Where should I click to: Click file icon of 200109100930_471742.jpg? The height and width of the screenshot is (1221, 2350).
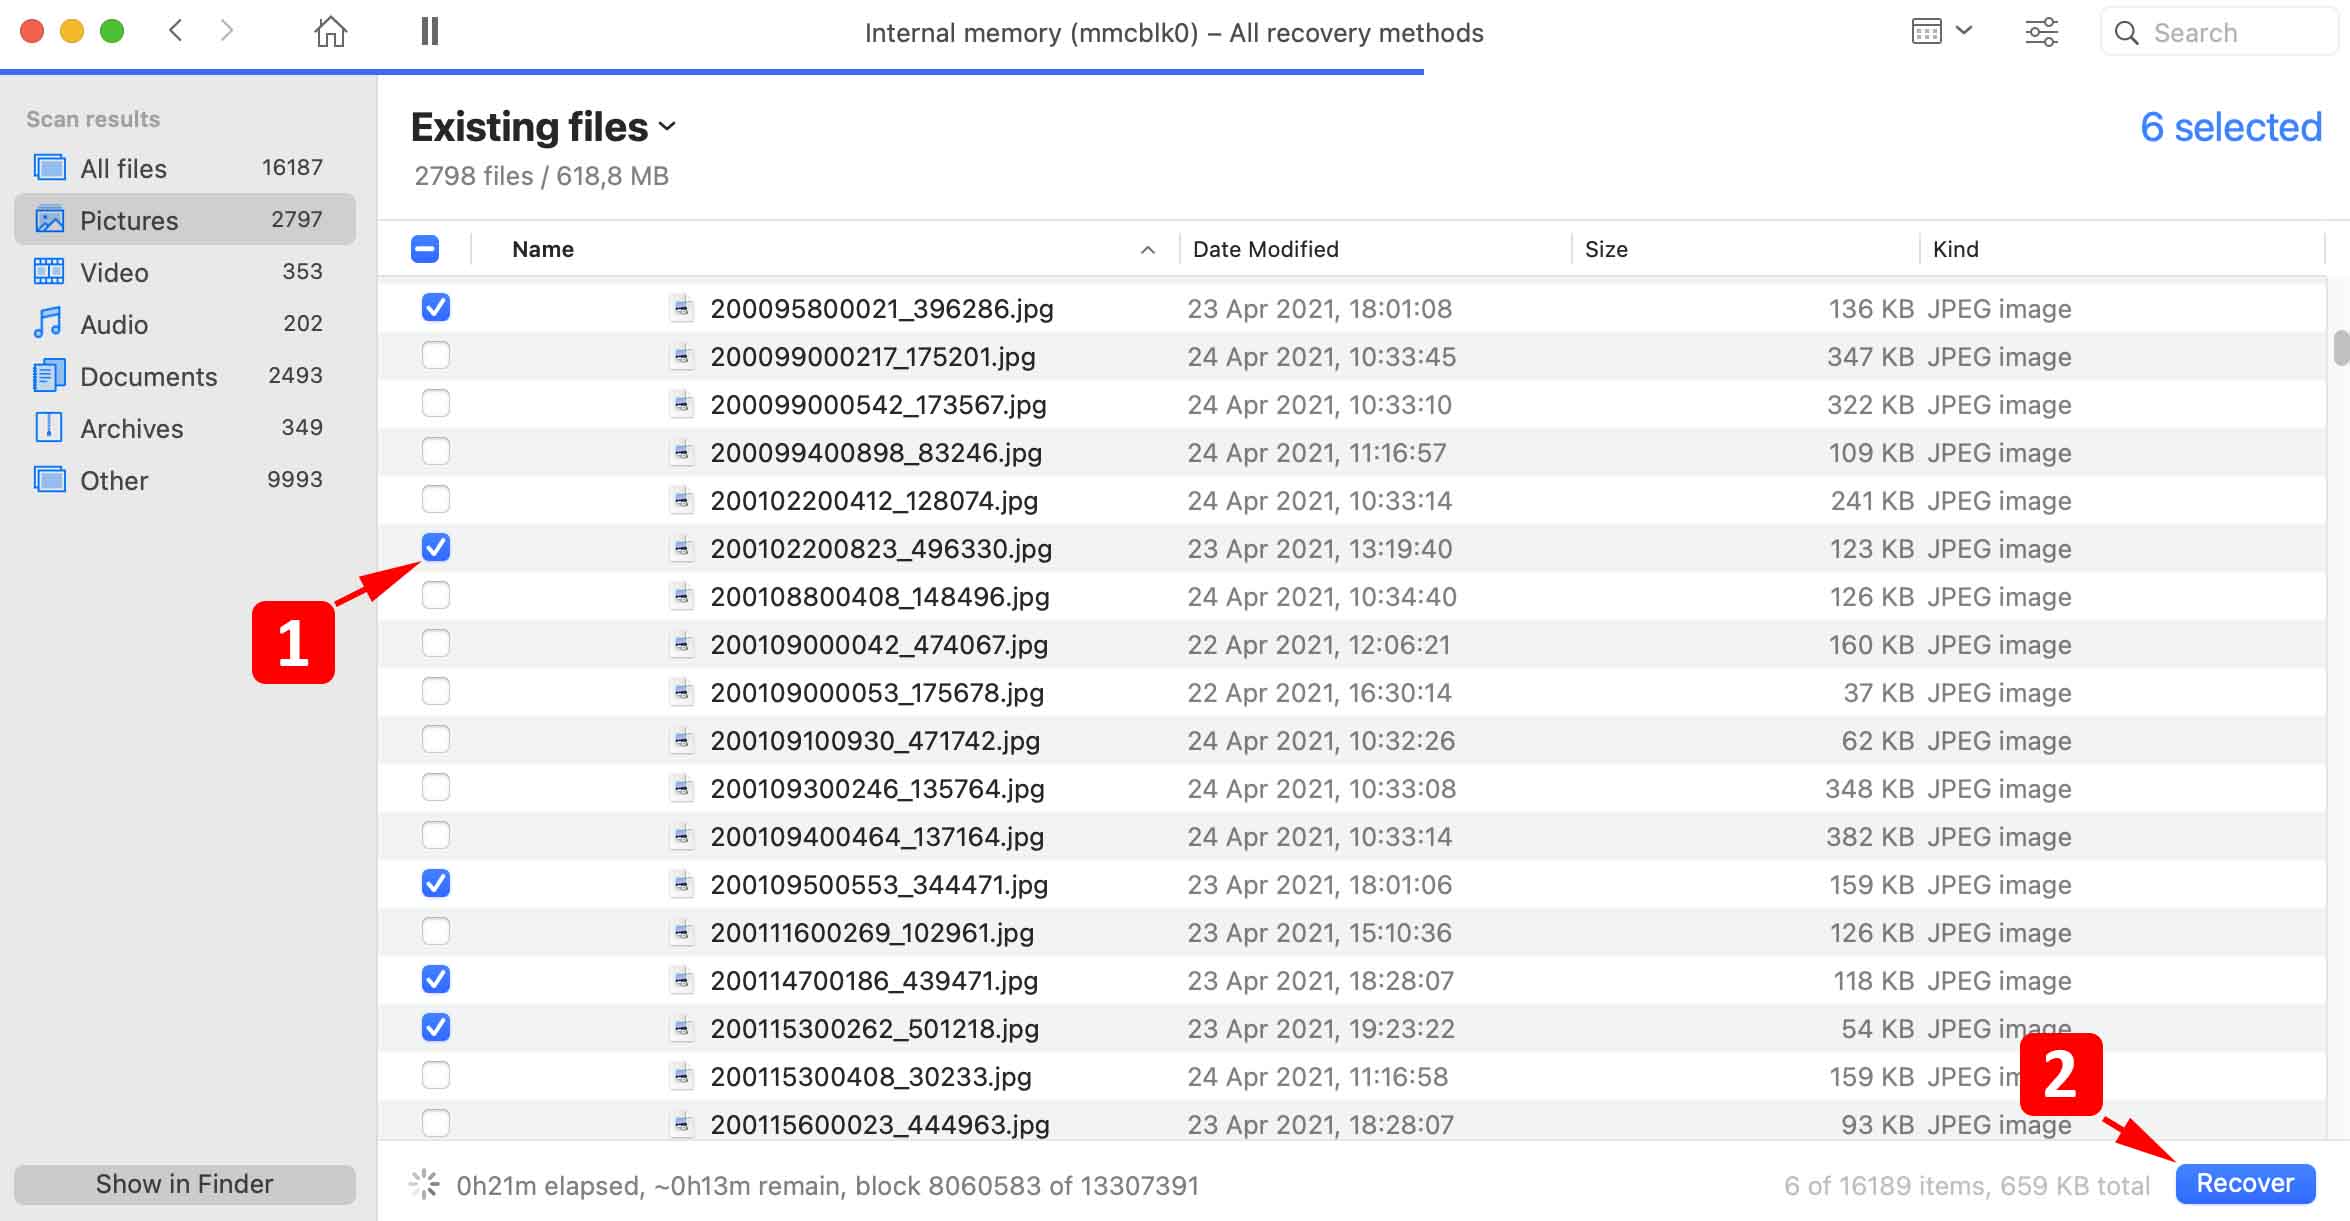coord(681,739)
